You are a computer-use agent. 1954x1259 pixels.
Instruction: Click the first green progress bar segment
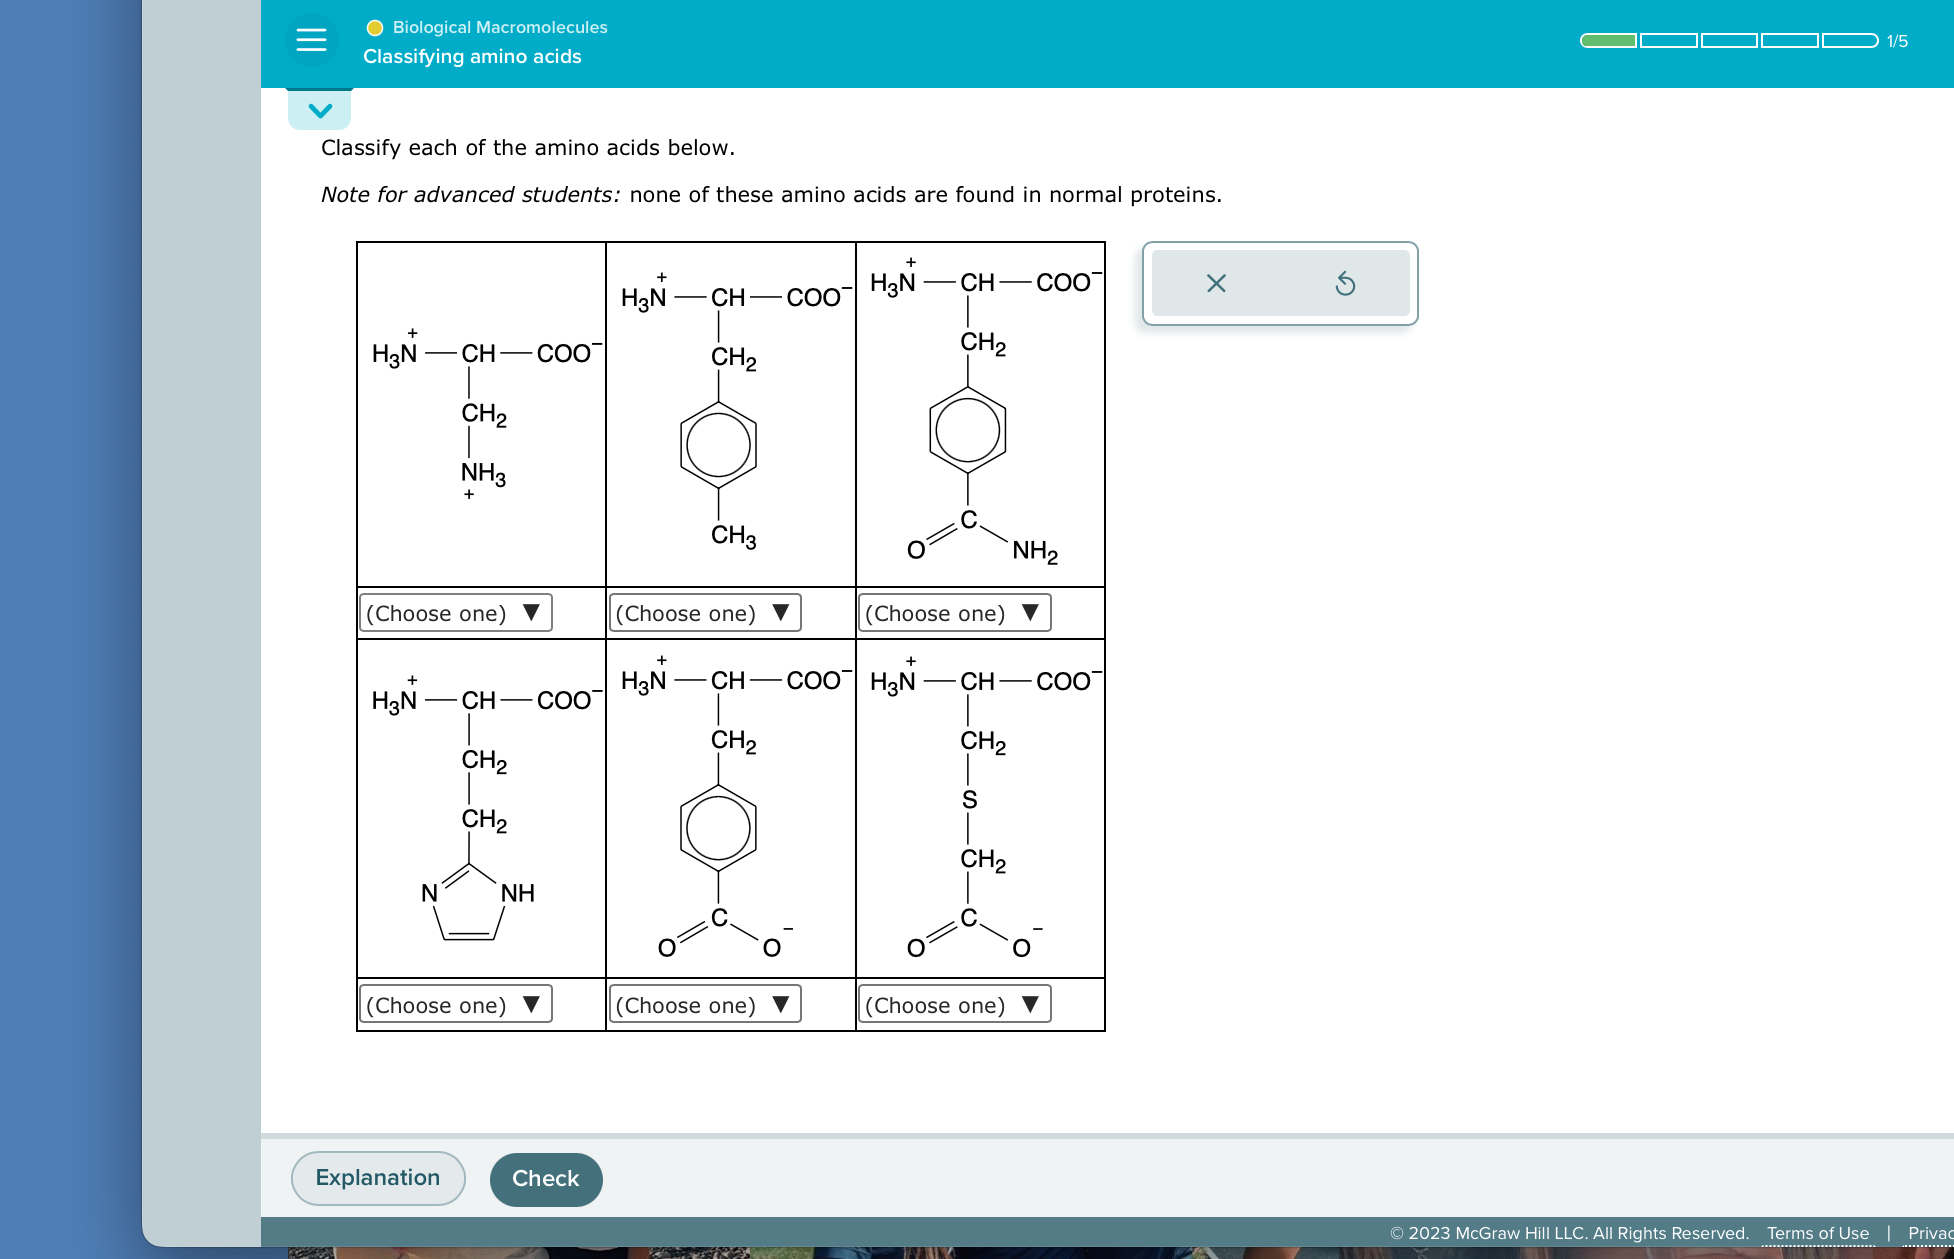coord(1610,40)
